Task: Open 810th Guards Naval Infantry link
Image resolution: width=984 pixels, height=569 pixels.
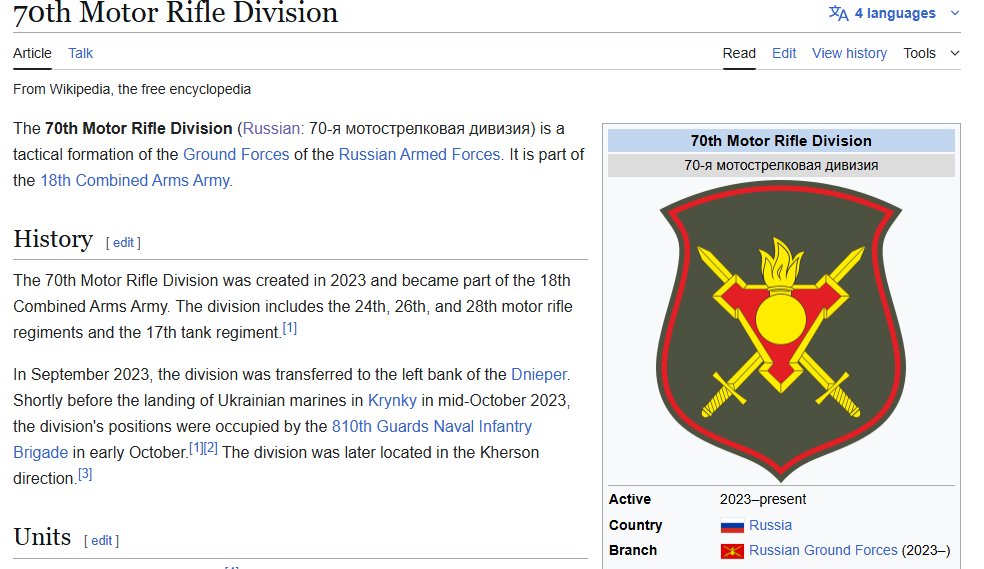Action: coord(432,427)
